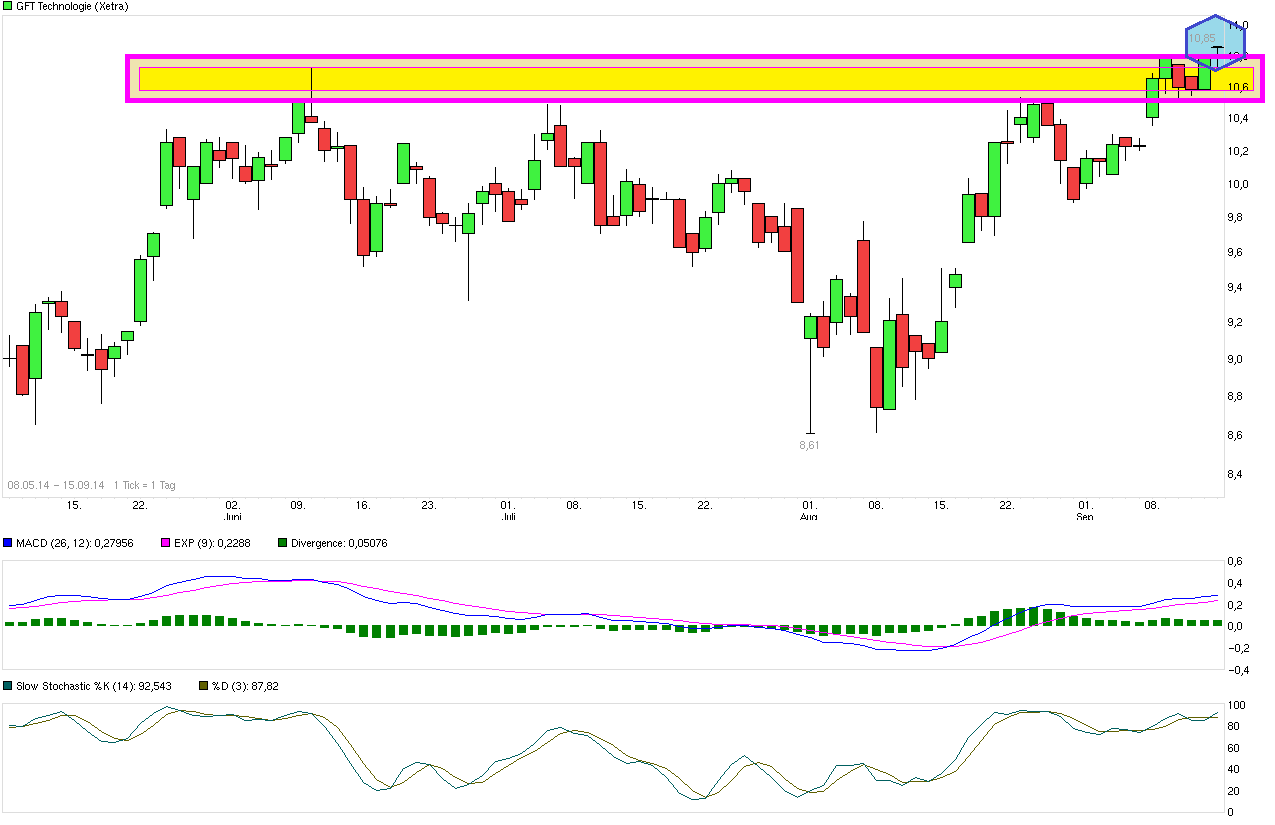
Task: Click the 8,61 low price label
Action: (808, 445)
